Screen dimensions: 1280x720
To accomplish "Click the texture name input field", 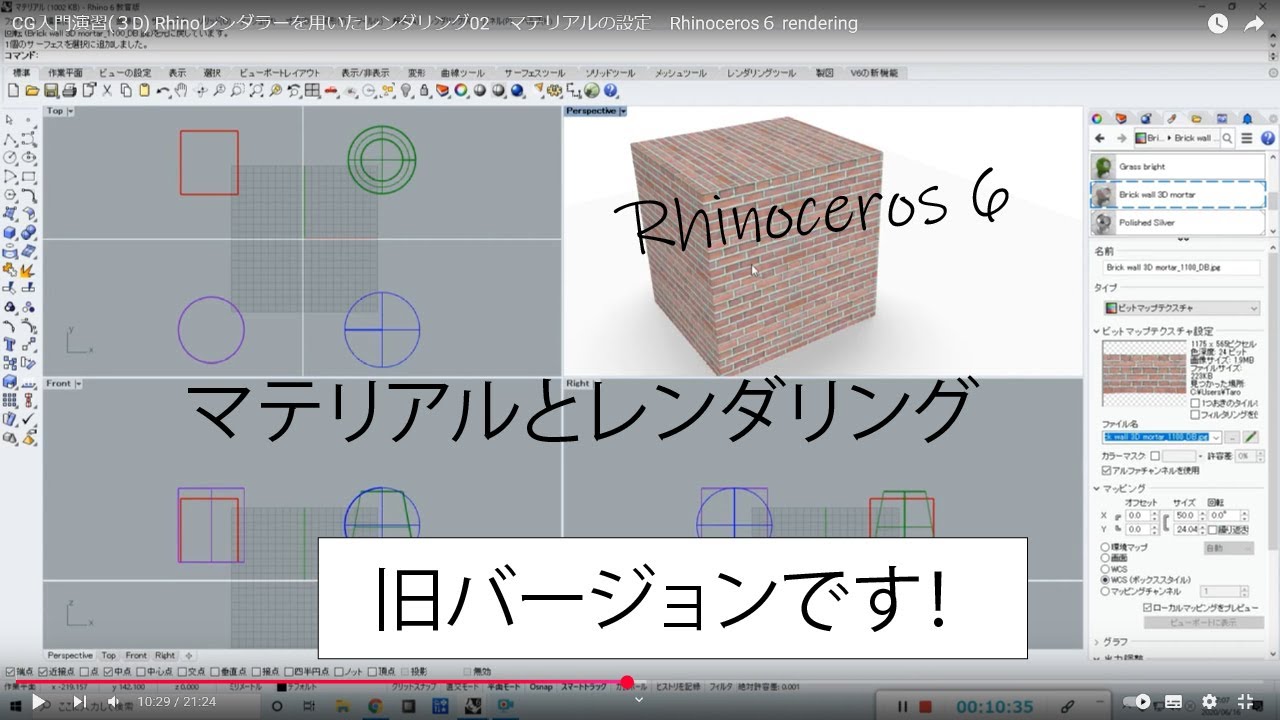I will pos(1180,268).
